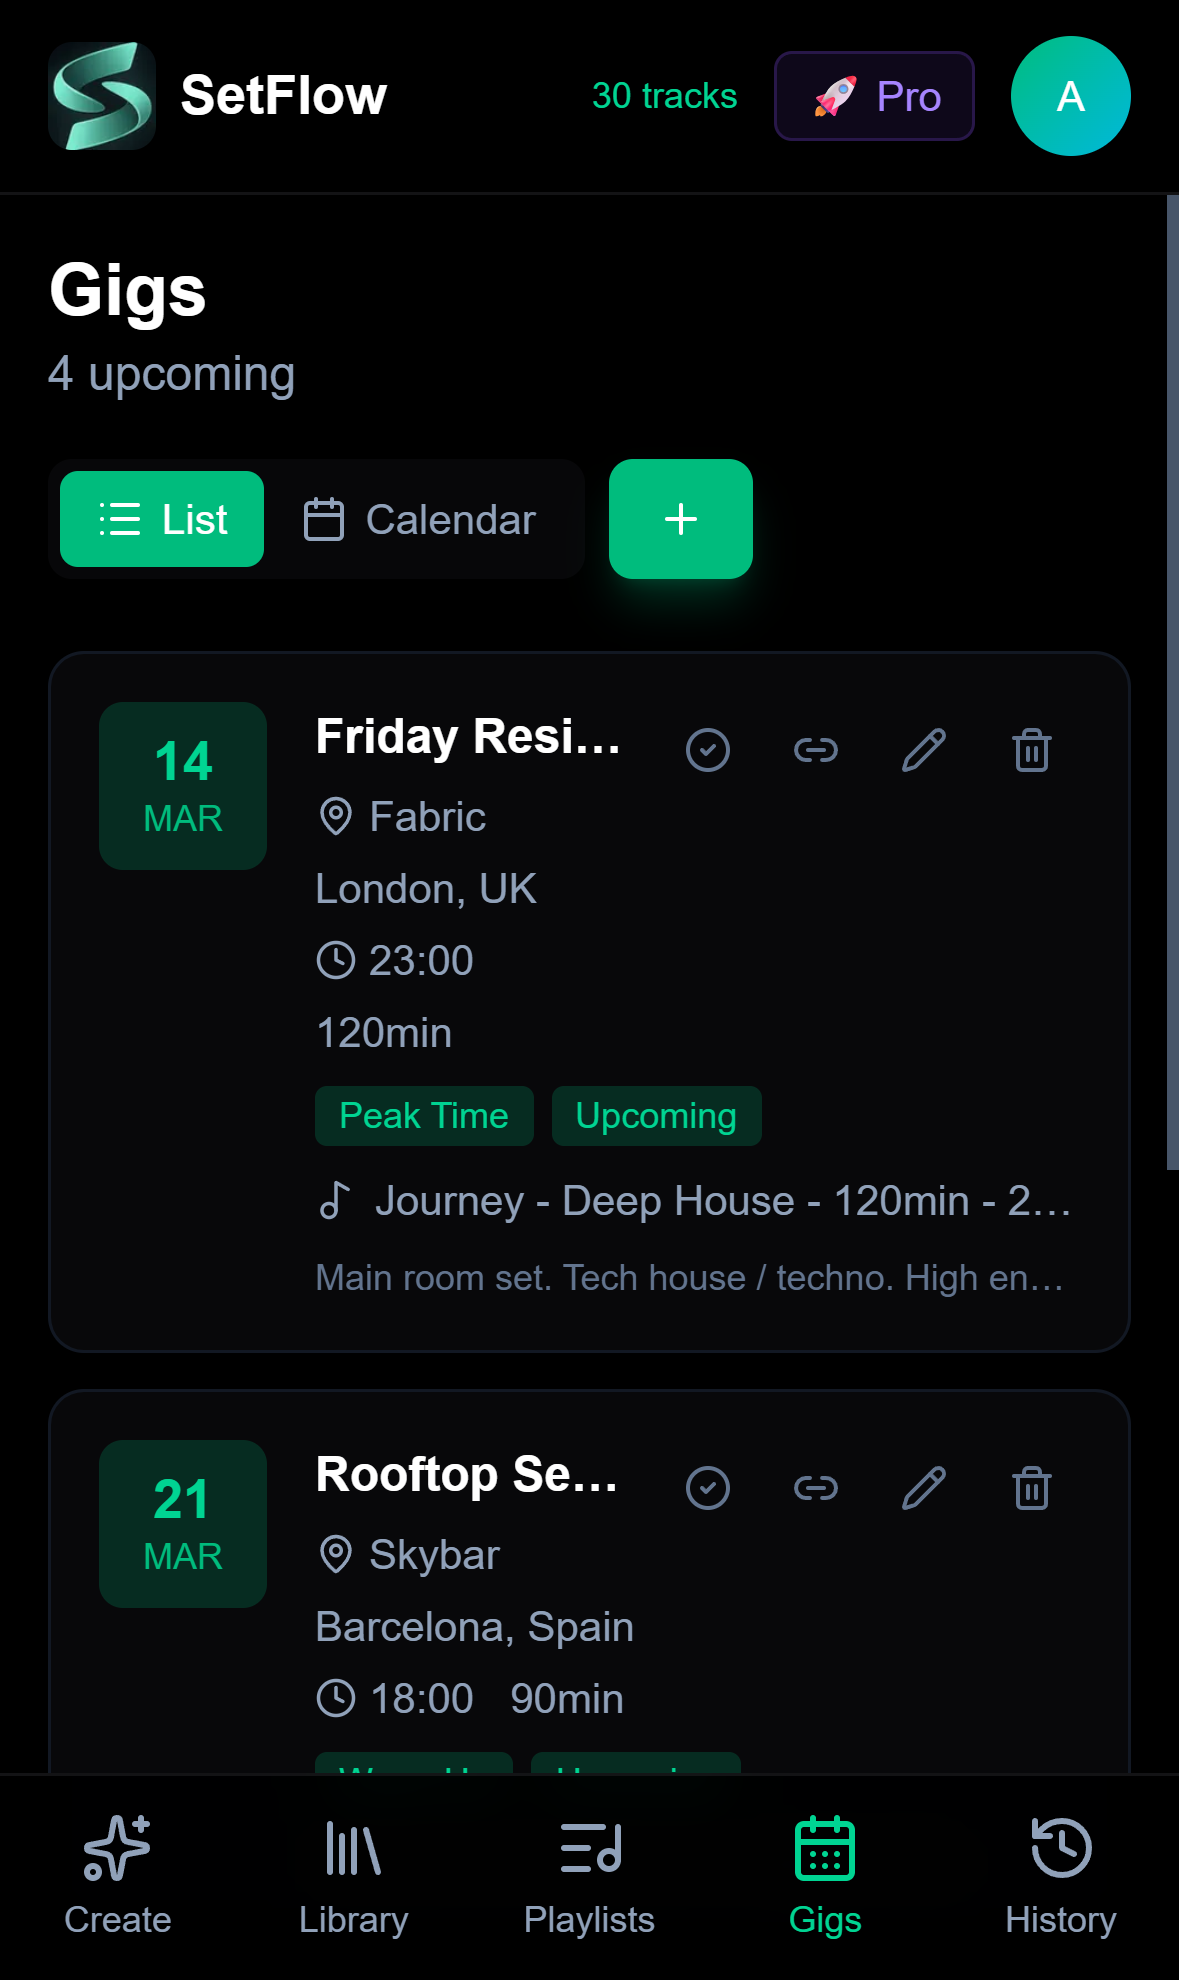Screen dimensions: 1179x1980
Task: Copy share link for Friday Residency gig
Action: [x=815, y=750]
